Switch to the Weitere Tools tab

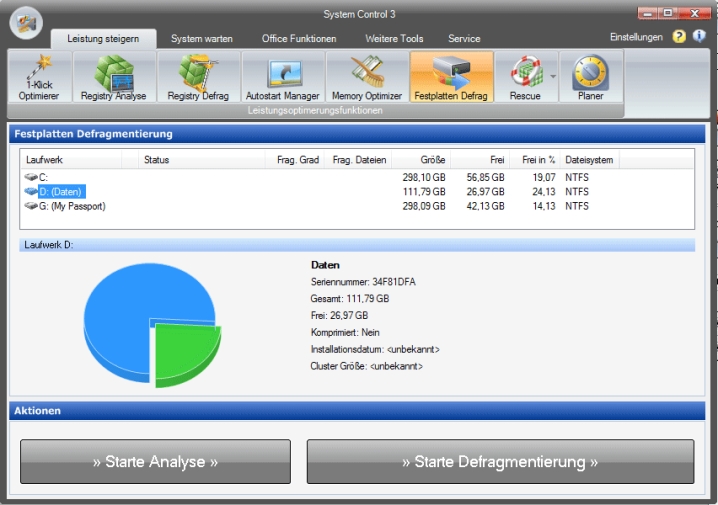(392, 38)
